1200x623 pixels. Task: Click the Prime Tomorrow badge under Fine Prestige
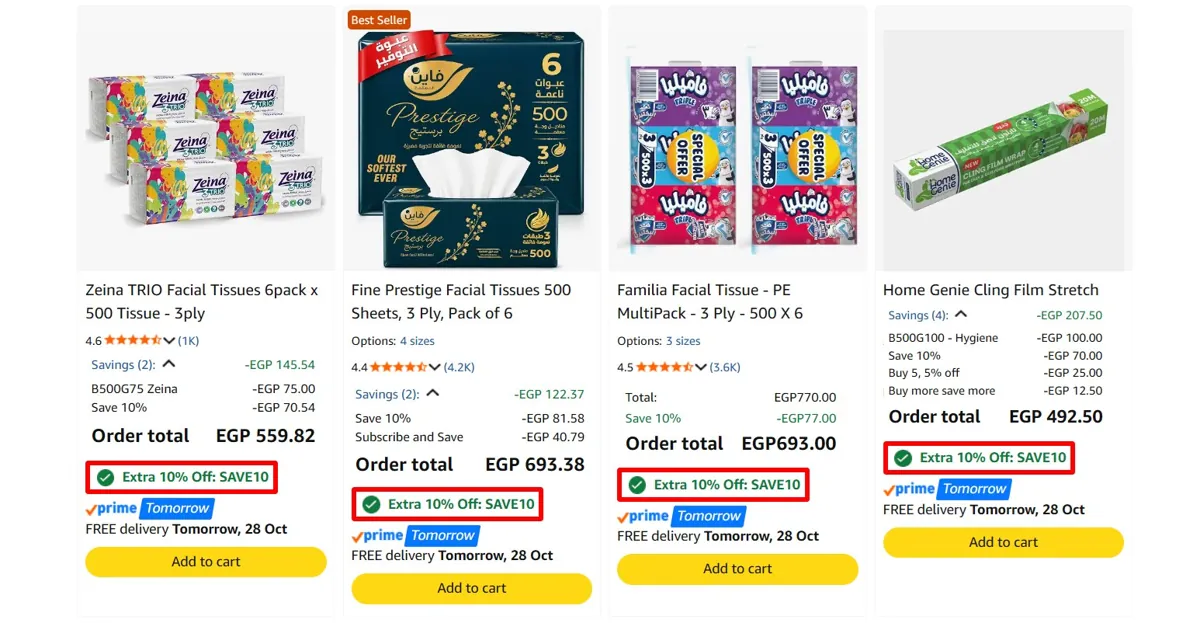tap(414, 535)
